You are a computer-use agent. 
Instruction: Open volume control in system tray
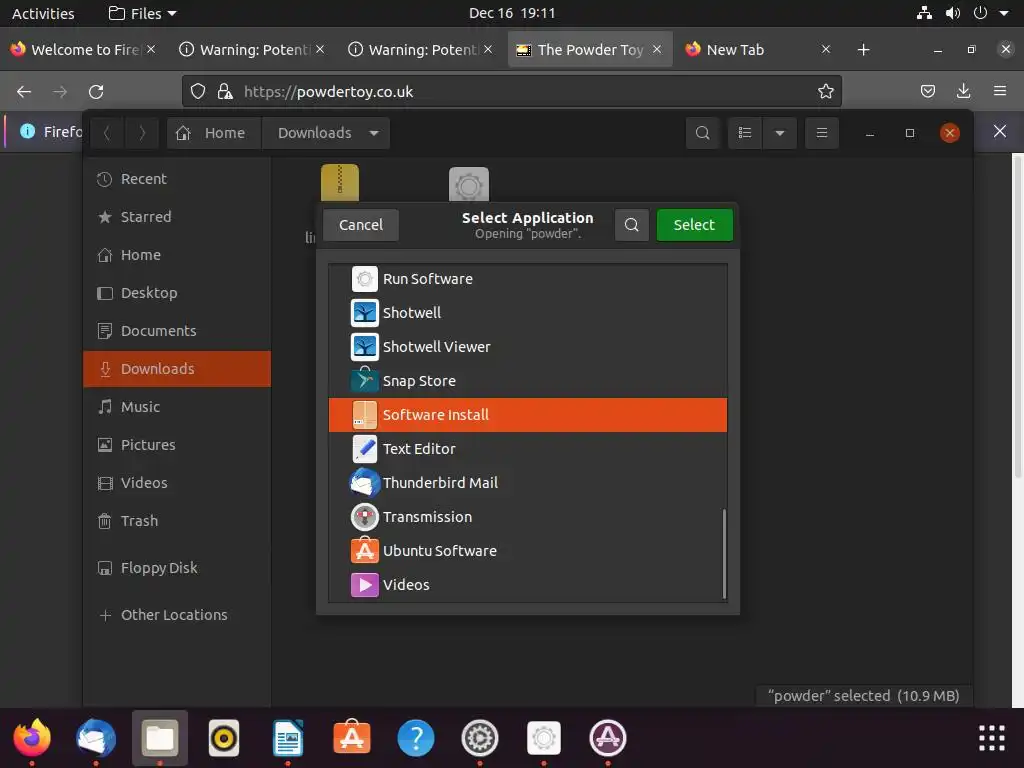point(953,13)
